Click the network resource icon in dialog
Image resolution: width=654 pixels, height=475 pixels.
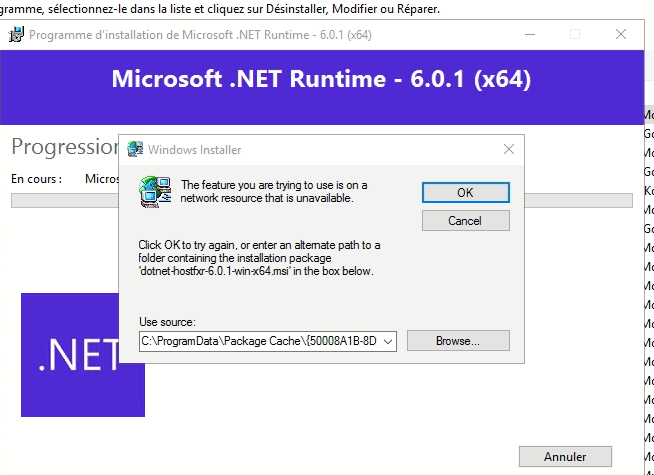155,192
